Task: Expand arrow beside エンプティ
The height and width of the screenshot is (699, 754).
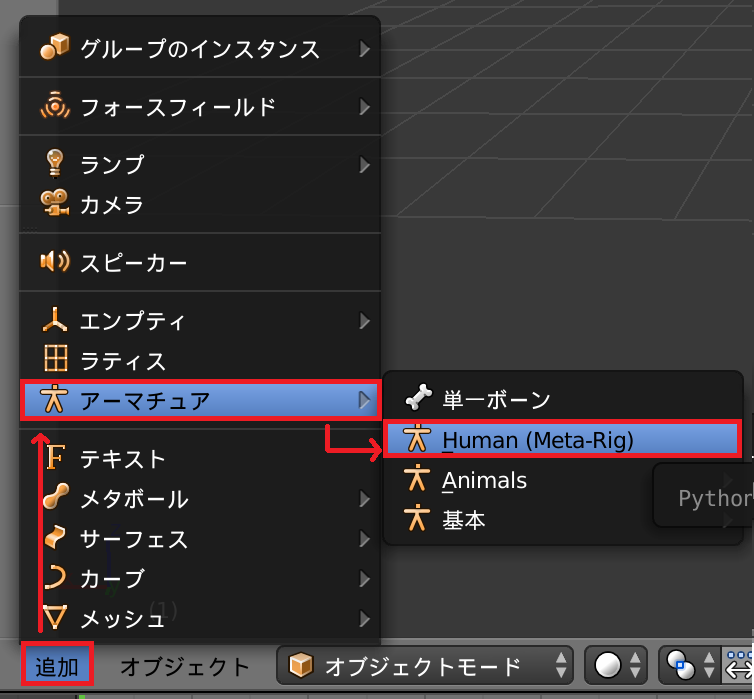Action: [x=365, y=321]
